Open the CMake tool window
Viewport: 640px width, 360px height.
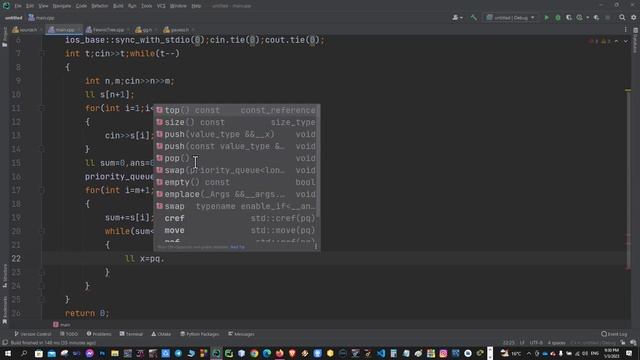[161, 334]
